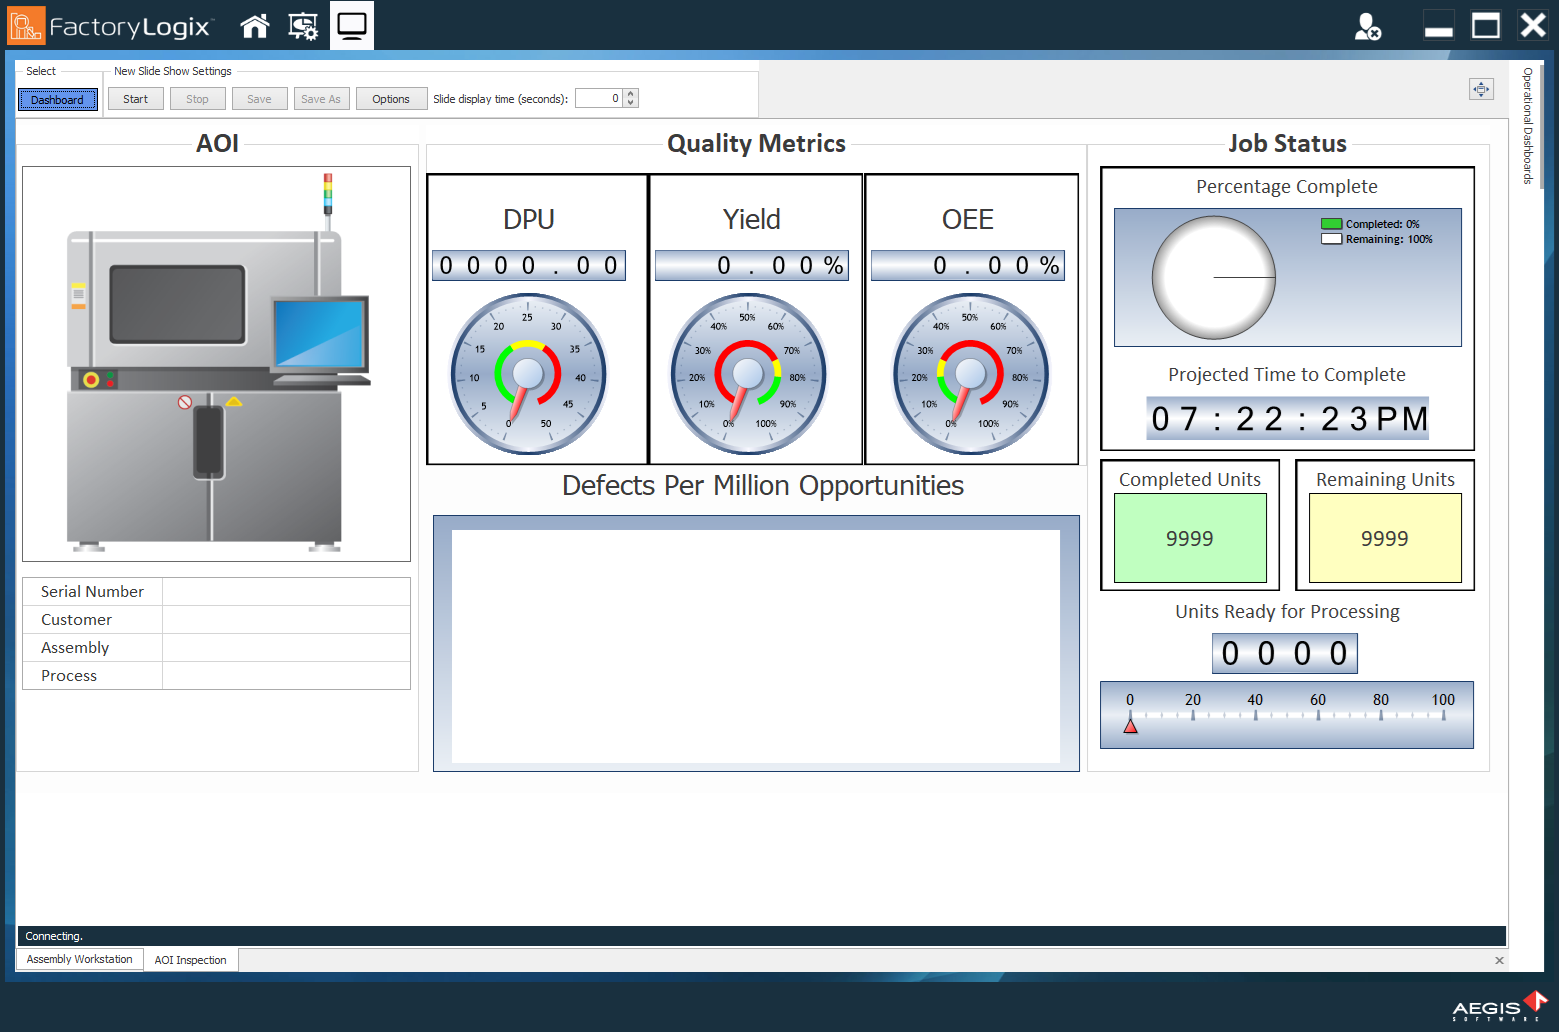This screenshot has height=1032, width=1559.
Task: Decrease slide display time with down stepper
Action: tap(630, 102)
